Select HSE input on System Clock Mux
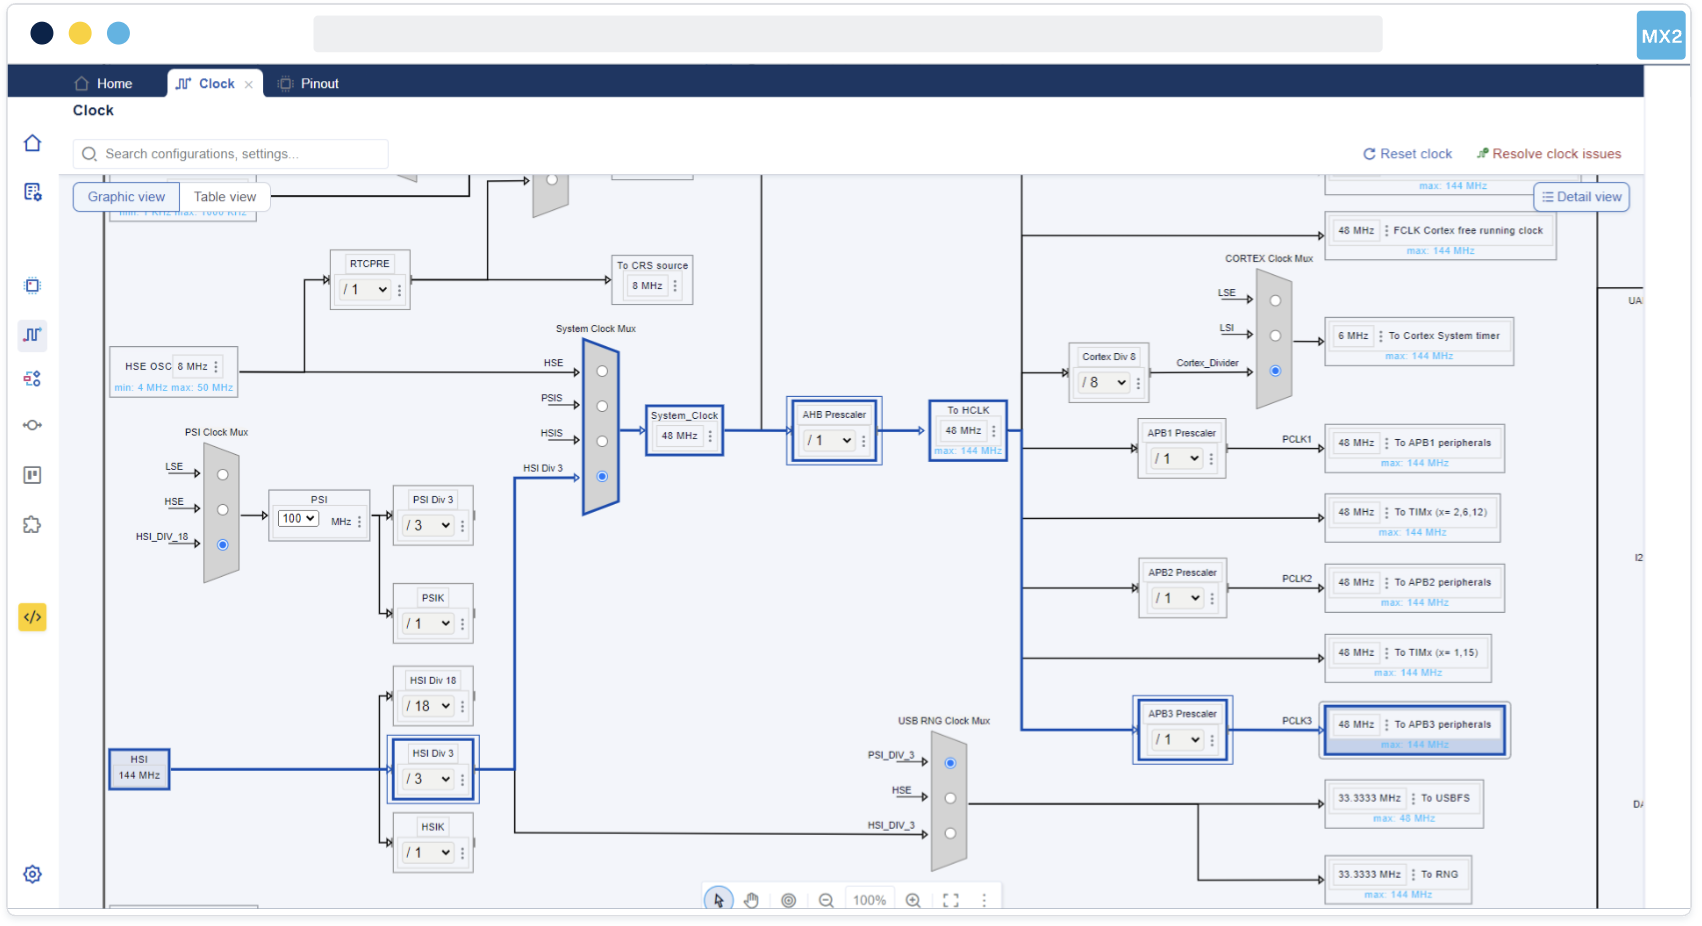Image resolution: width=1702 pixels, height=926 pixels. coord(602,371)
